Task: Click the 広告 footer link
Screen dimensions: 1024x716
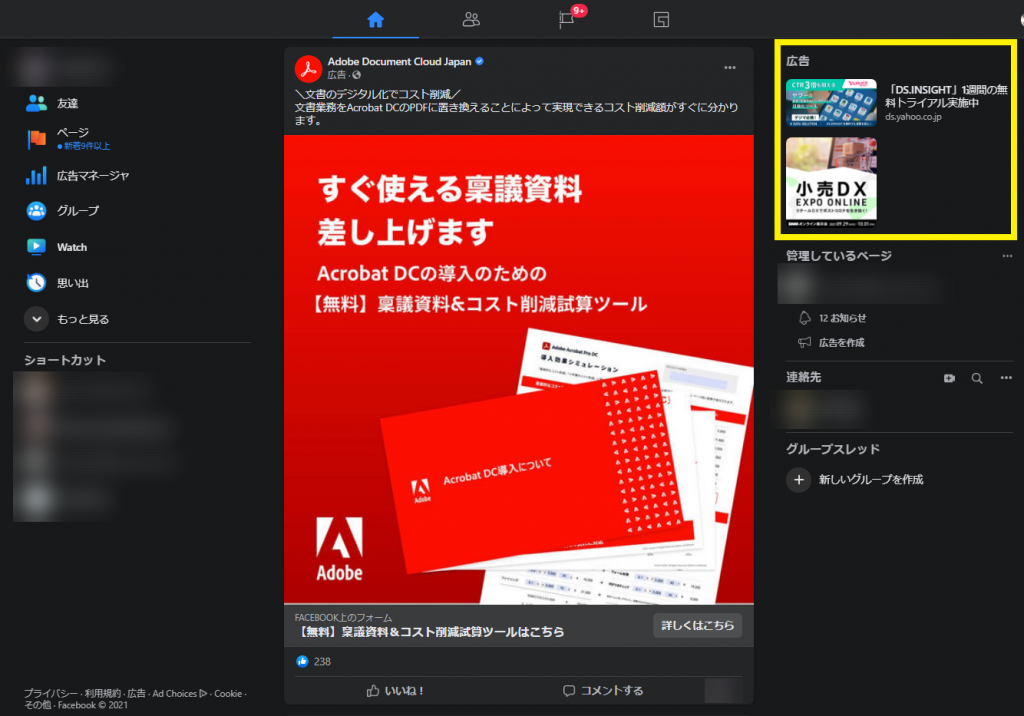Action: pyautogui.click(x=136, y=693)
